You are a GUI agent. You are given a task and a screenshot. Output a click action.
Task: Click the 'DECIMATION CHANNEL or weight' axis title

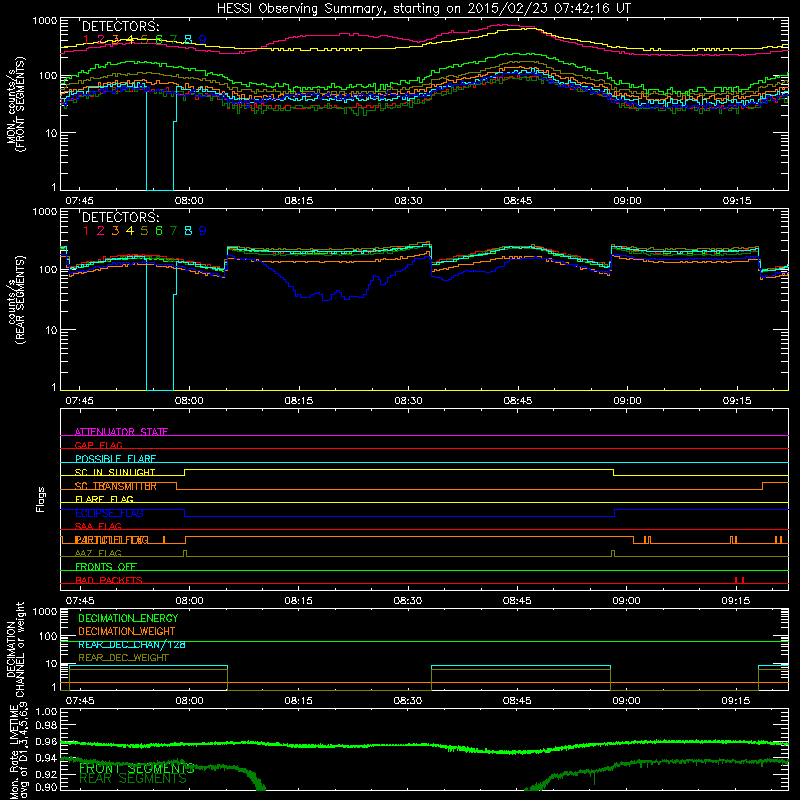pos(15,649)
